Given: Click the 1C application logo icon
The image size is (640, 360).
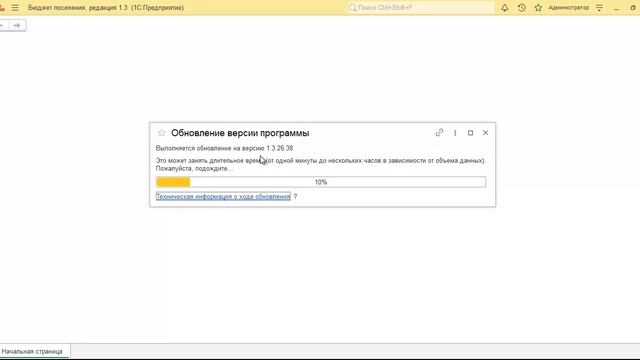Looking at the screenshot, I should click(2, 8).
